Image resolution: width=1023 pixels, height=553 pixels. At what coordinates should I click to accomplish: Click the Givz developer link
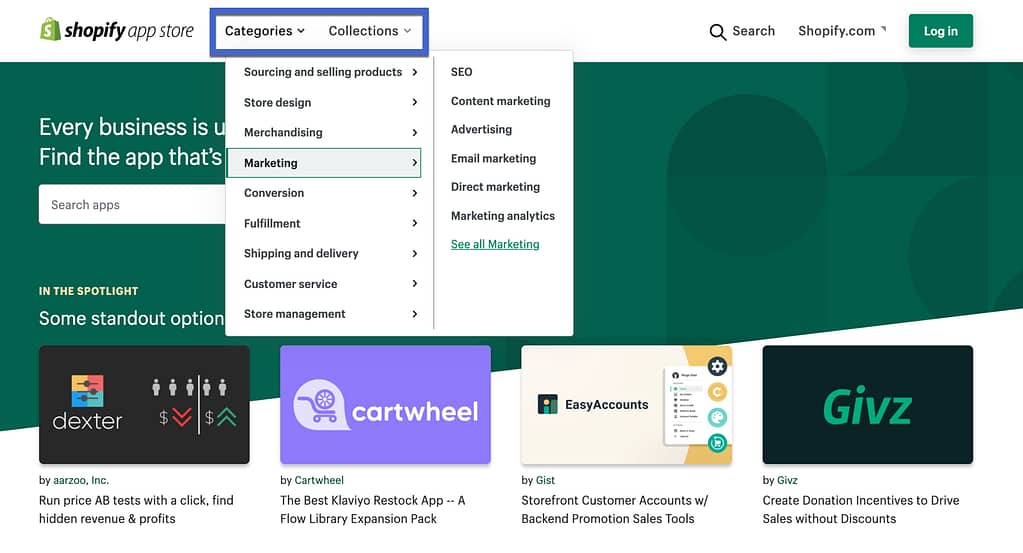coord(787,480)
